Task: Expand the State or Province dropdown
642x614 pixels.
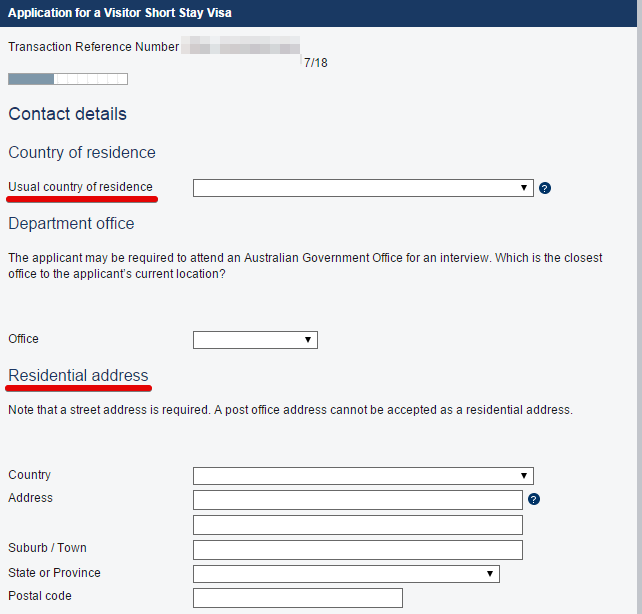Action: click(345, 574)
